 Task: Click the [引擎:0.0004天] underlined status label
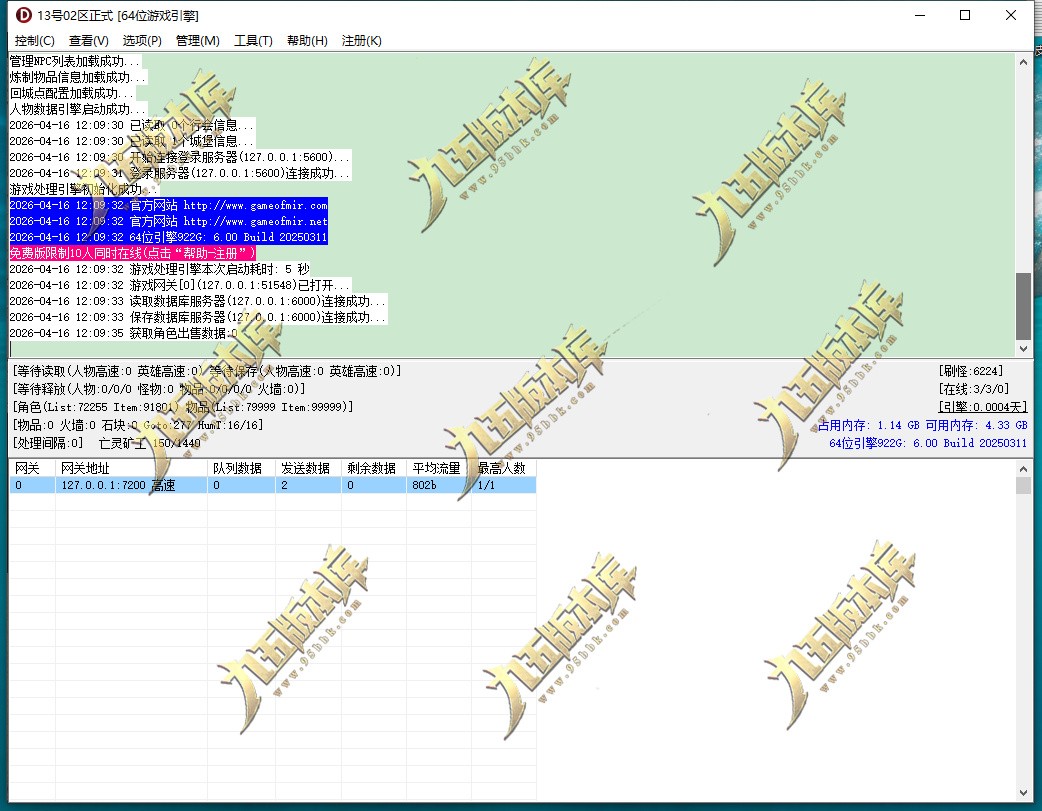[983, 407]
